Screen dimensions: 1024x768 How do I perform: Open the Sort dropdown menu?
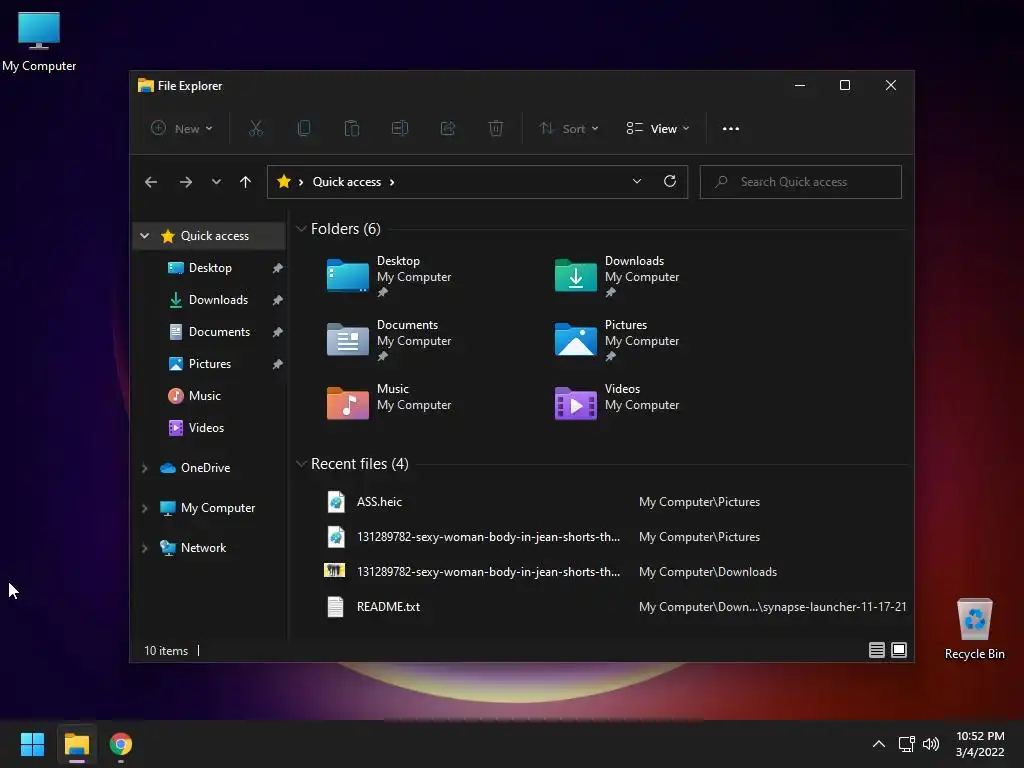(569, 129)
